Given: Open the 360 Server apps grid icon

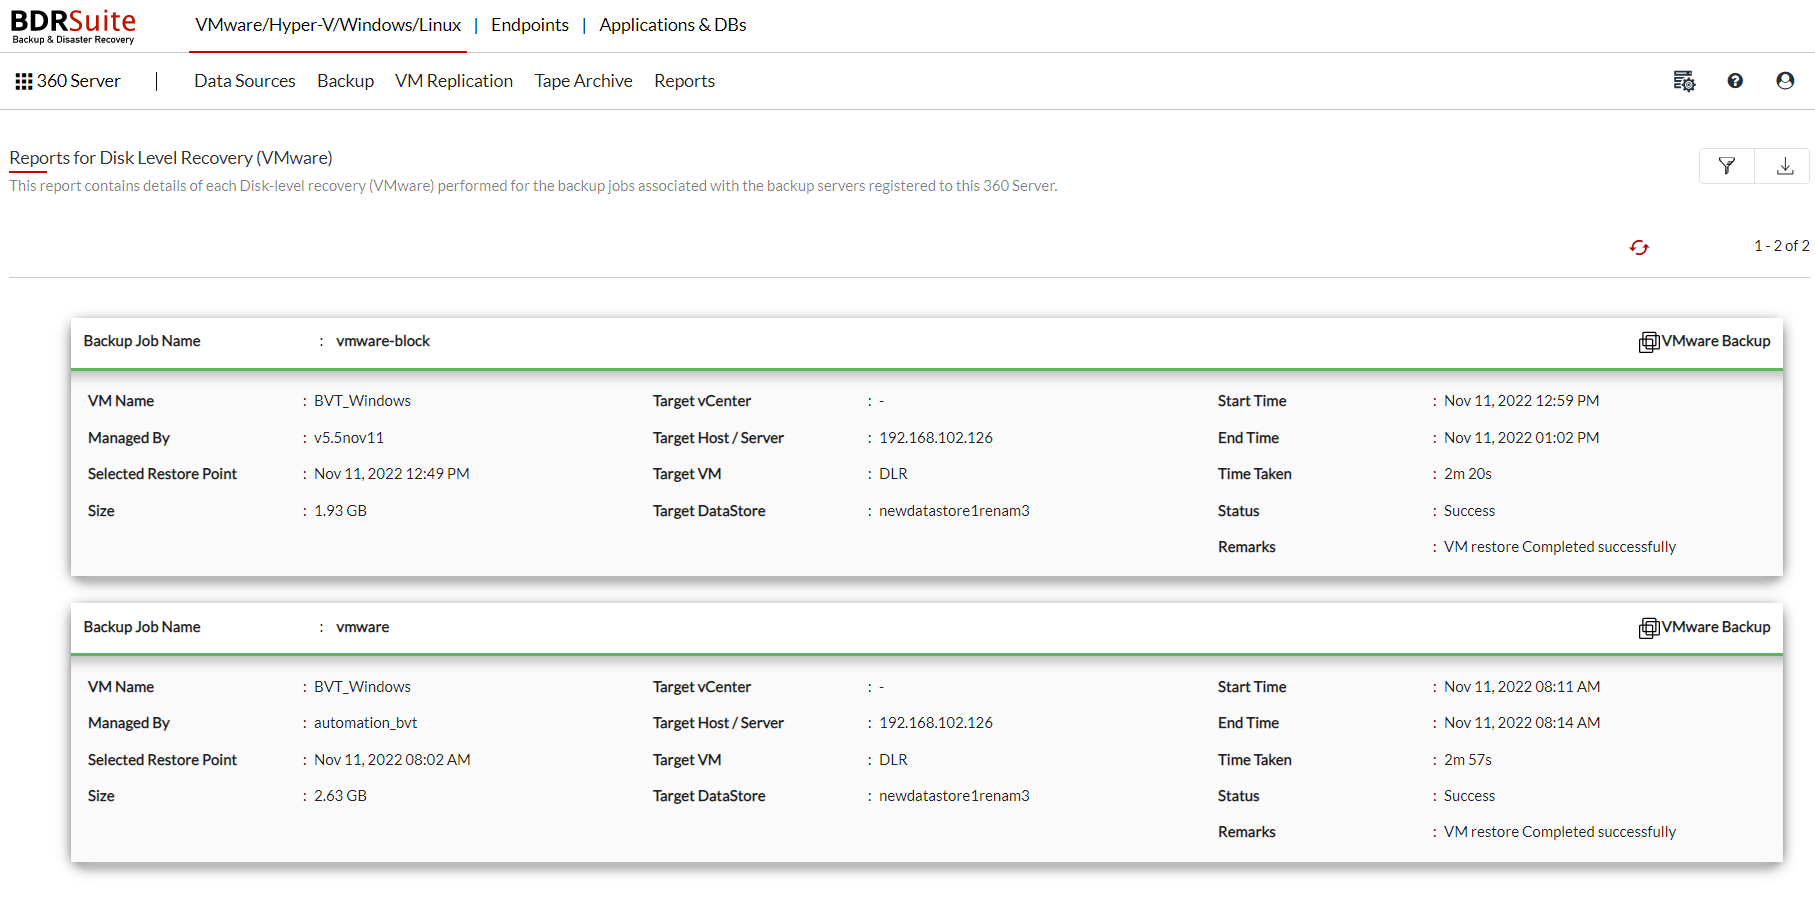Looking at the screenshot, I should point(24,81).
